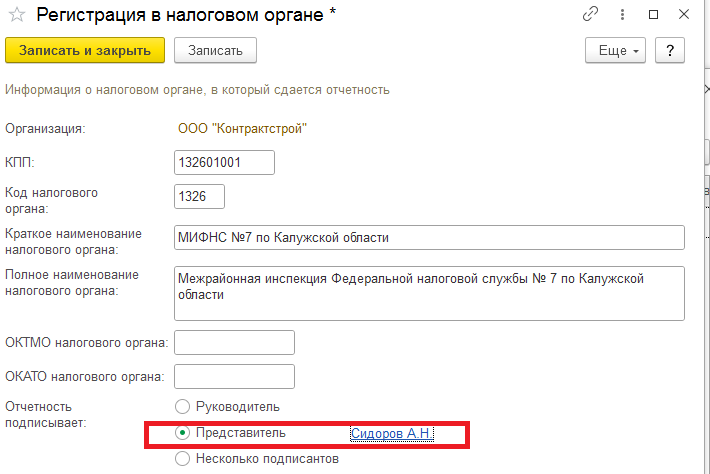Focus the КПП input field
Viewport: 710px width, 474px height.
(224, 163)
